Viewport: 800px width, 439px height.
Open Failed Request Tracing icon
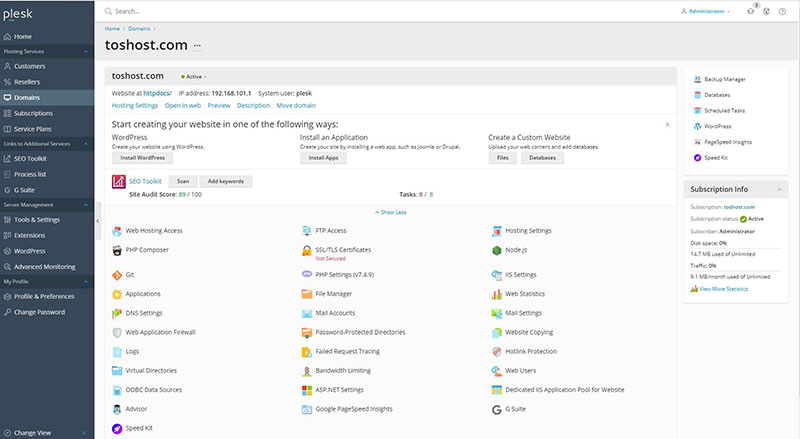pyautogui.click(x=307, y=352)
